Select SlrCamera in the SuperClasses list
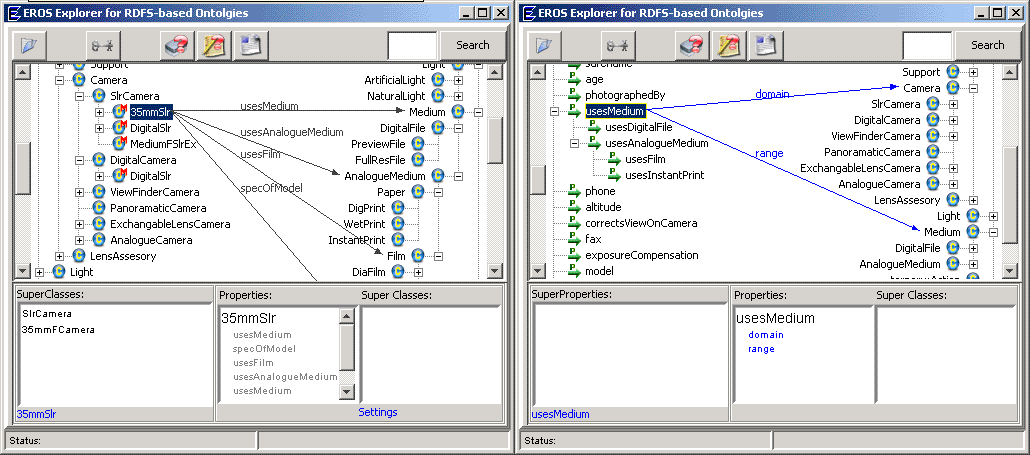 tap(46, 314)
